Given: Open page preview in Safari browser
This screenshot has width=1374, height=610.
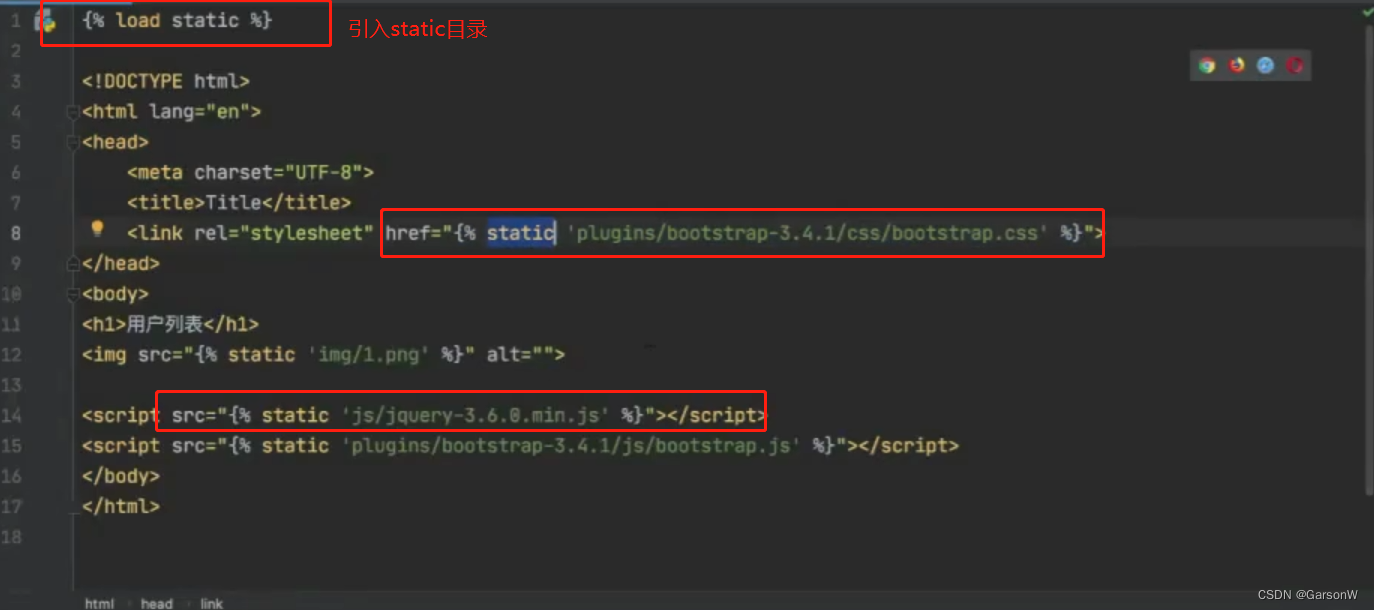Looking at the screenshot, I should coord(1266,66).
